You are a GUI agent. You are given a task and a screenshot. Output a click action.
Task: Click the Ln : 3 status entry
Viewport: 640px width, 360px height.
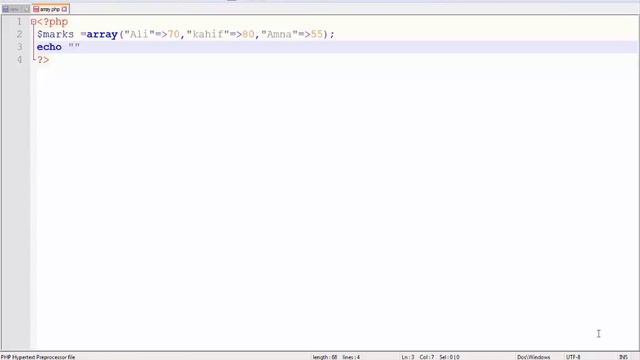click(x=408, y=357)
